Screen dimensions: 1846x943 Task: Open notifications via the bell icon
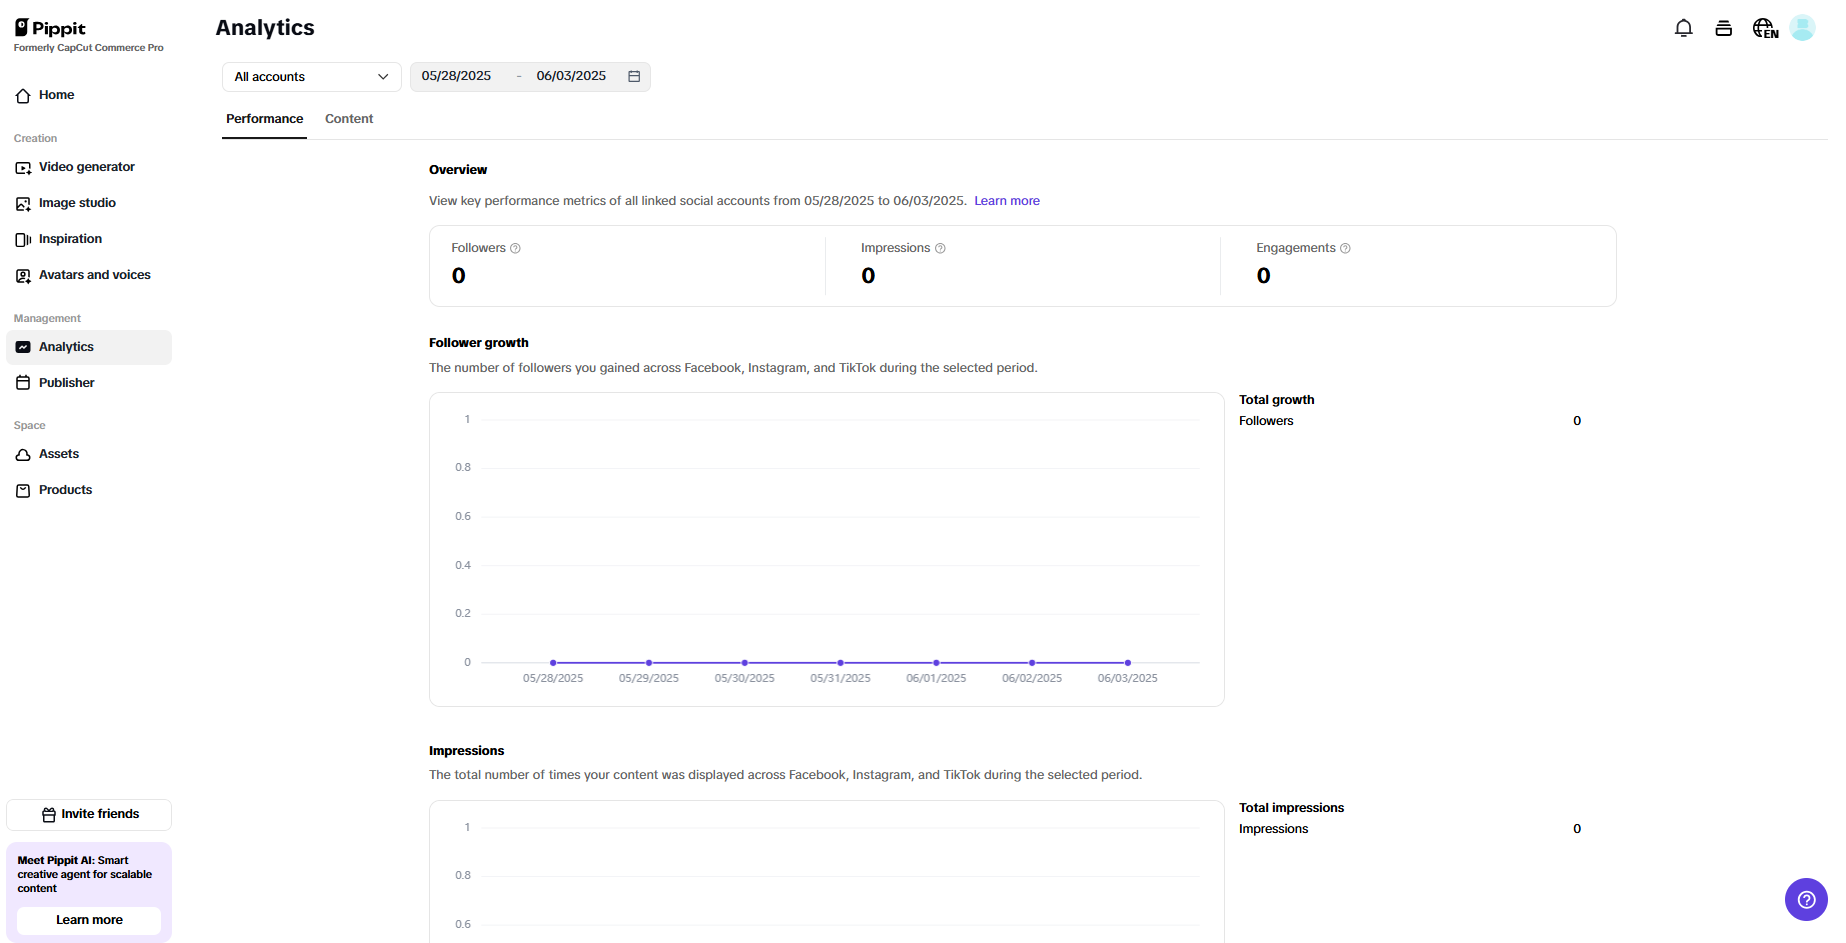[1683, 29]
